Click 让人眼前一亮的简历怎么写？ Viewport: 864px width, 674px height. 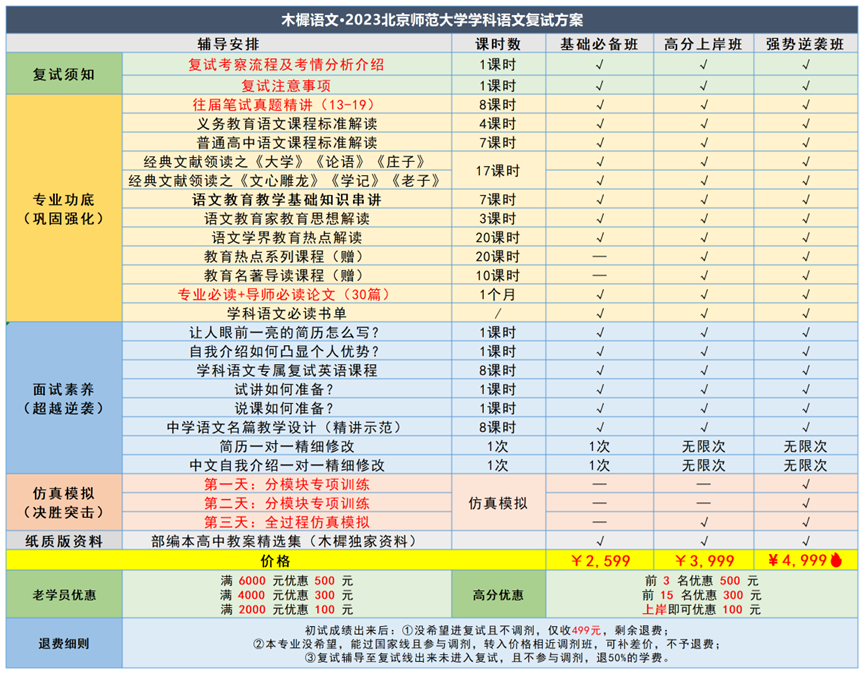click(x=287, y=332)
